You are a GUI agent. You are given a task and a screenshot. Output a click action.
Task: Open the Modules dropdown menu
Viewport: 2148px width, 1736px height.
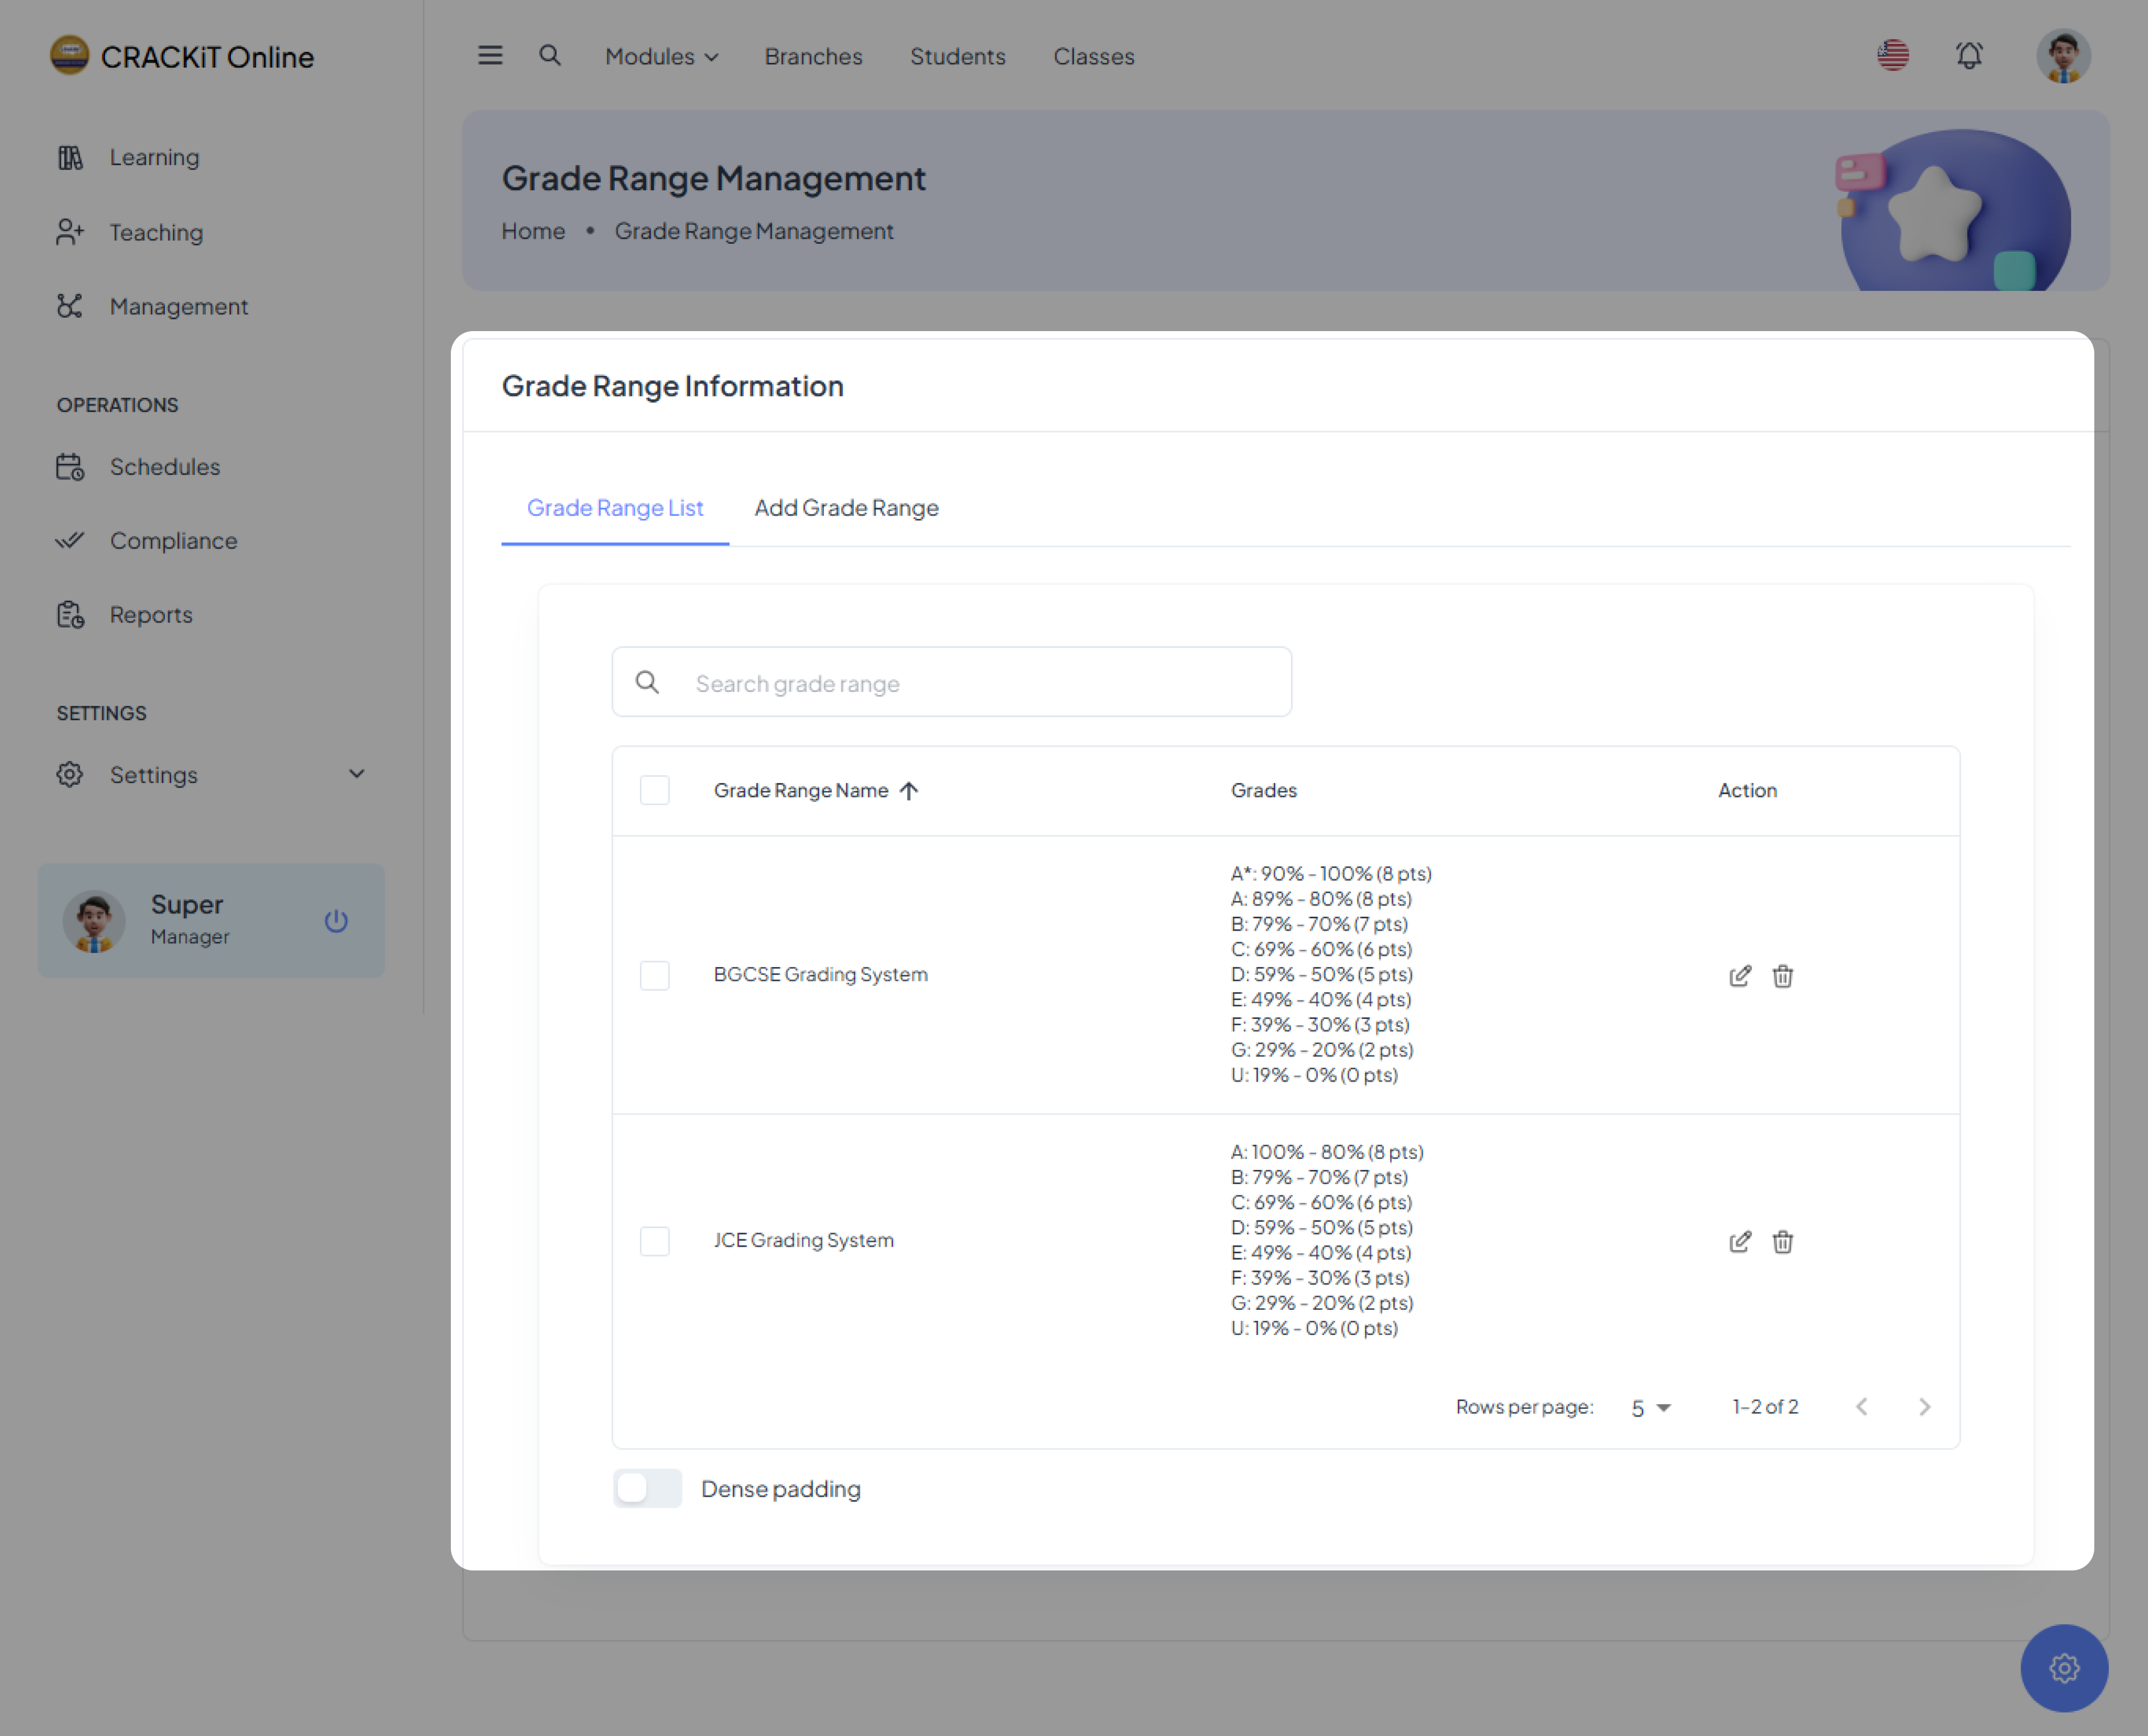pos(661,57)
